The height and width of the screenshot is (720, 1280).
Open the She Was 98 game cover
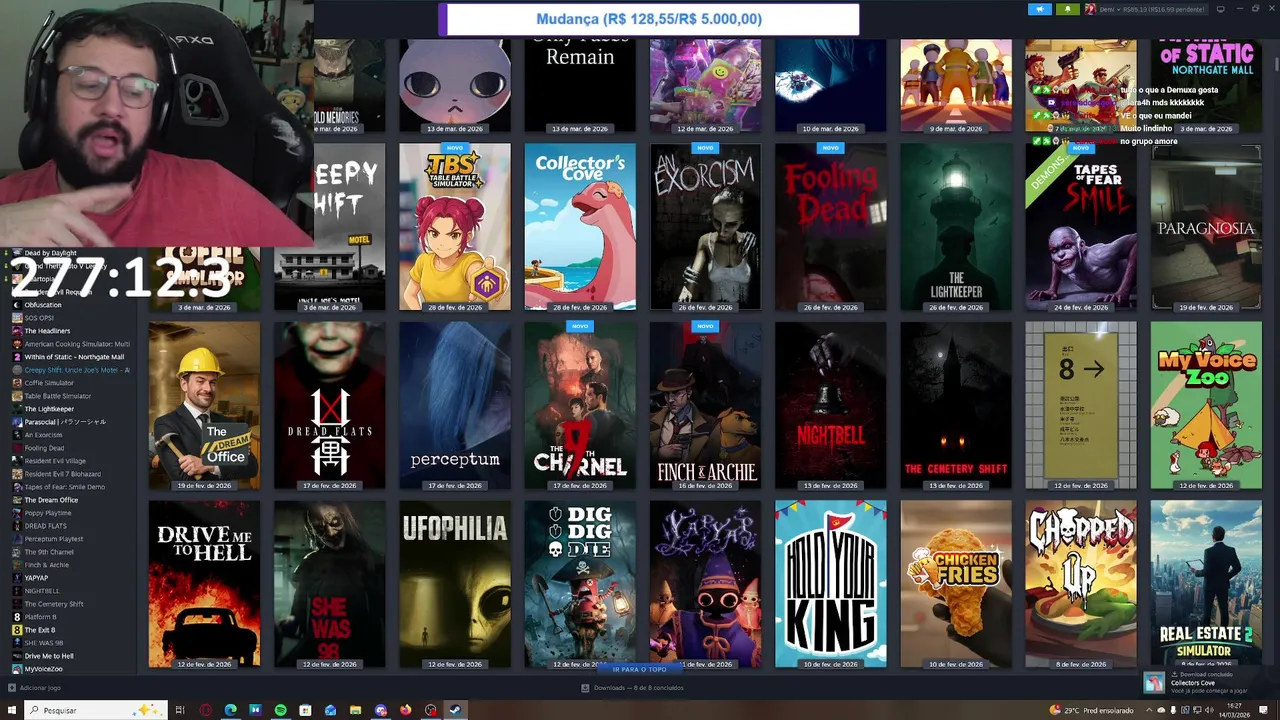330,584
